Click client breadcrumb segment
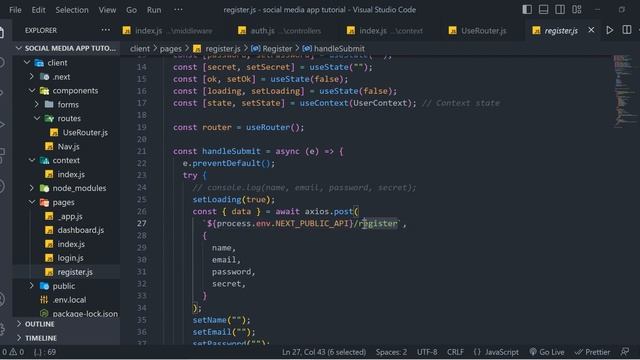The width and height of the screenshot is (640, 360). tap(140, 49)
